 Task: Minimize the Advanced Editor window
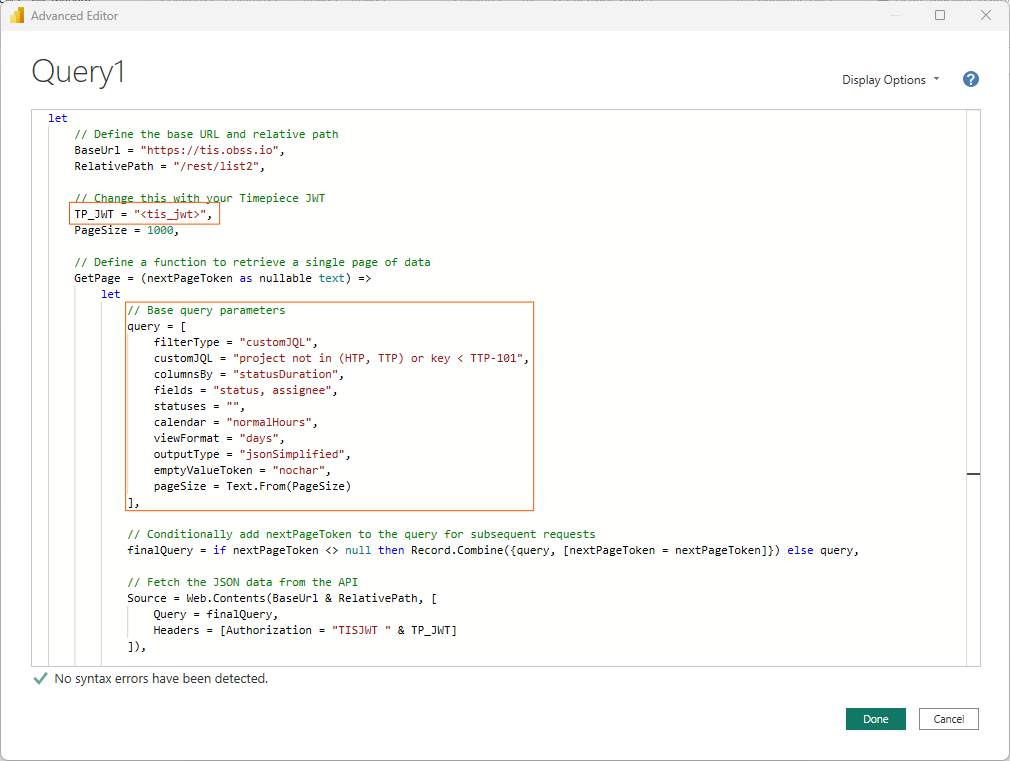coord(894,15)
